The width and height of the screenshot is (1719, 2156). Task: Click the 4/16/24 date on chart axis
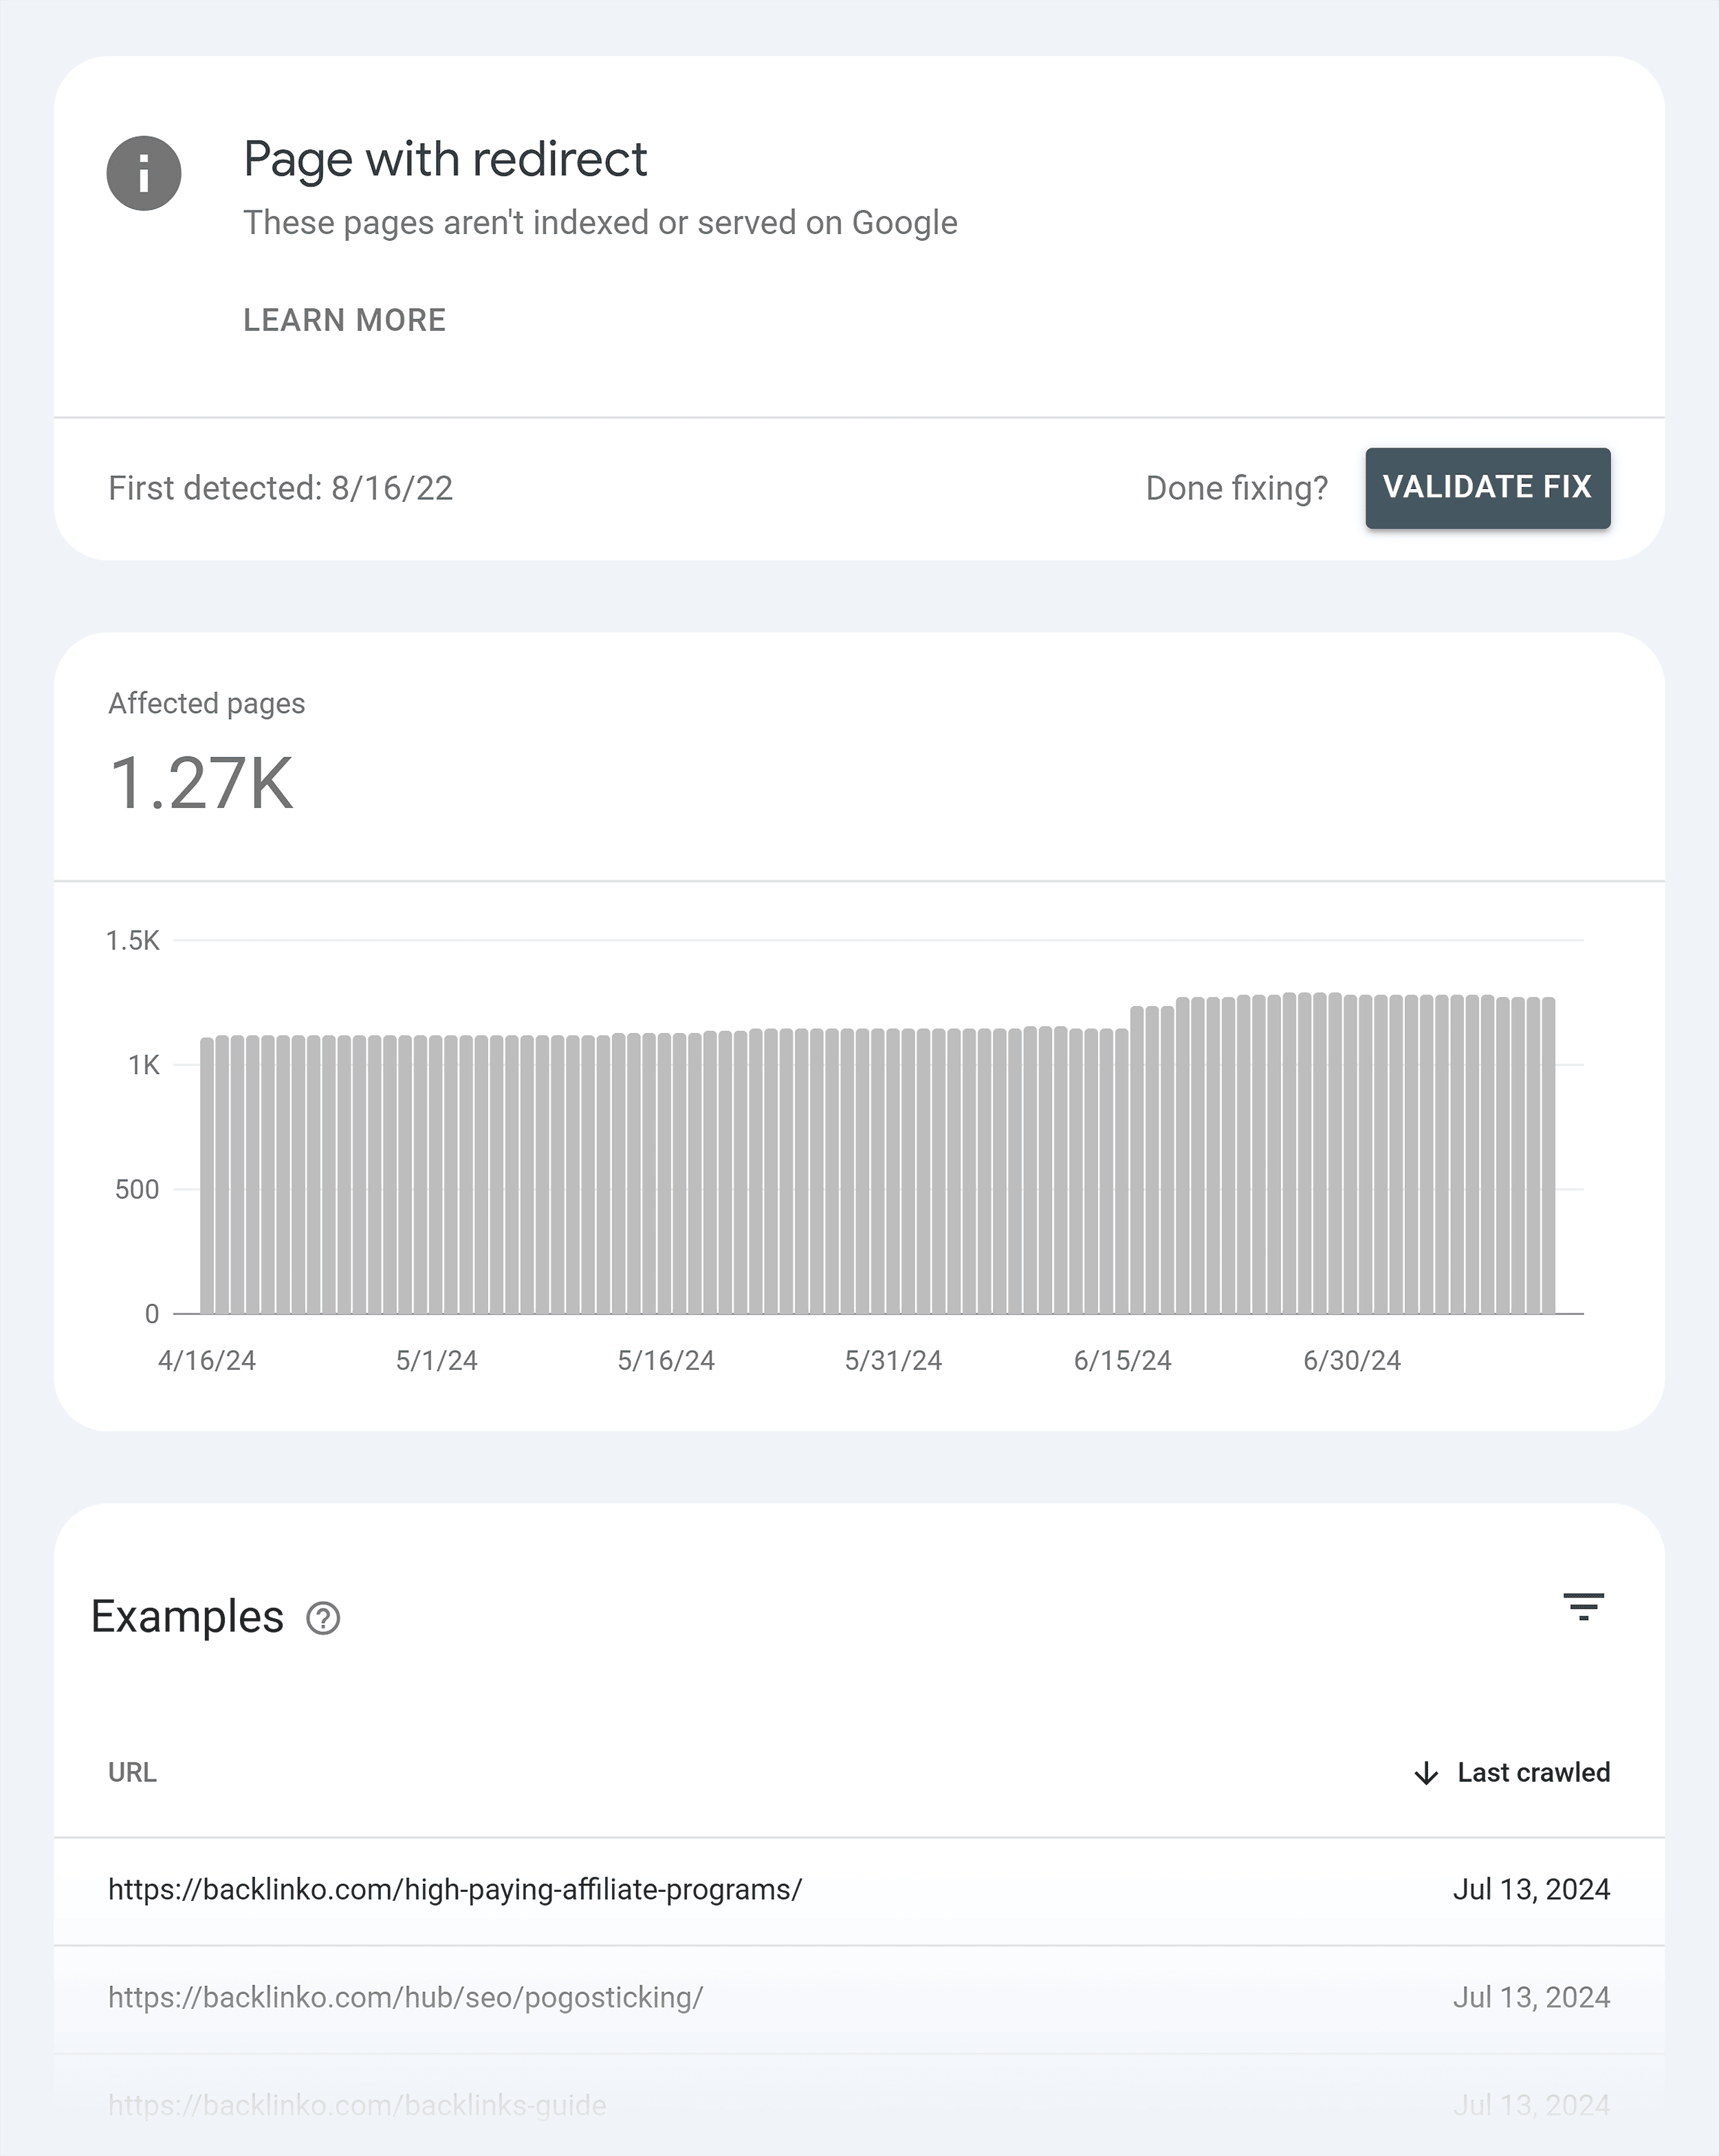pyautogui.click(x=207, y=1360)
